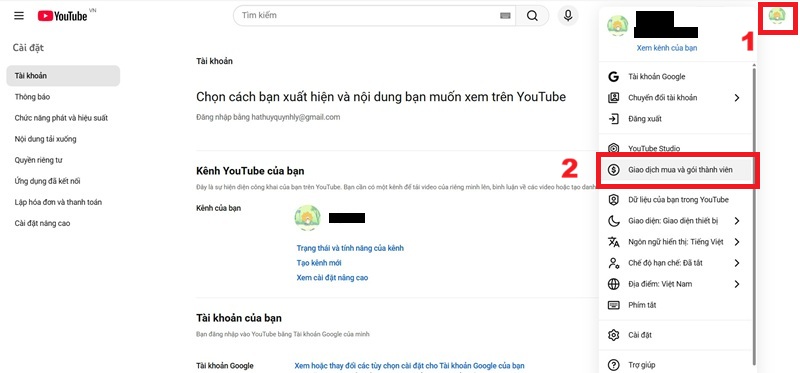Click the account avatar at top right
This screenshot has height=373, width=800.
click(777, 16)
